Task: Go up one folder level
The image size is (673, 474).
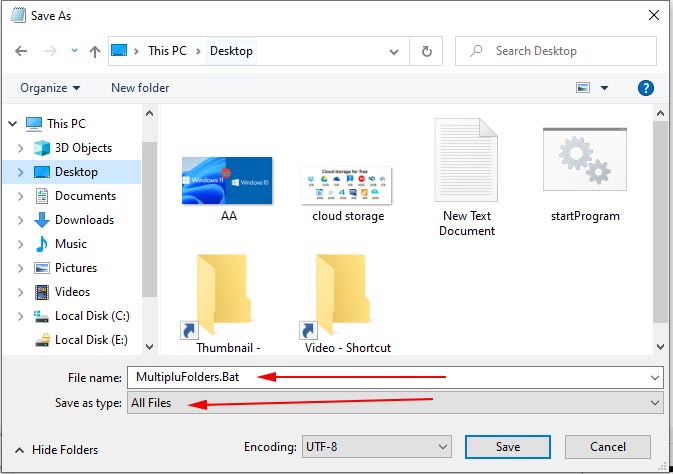Action: pyautogui.click(x=95, y=51)
